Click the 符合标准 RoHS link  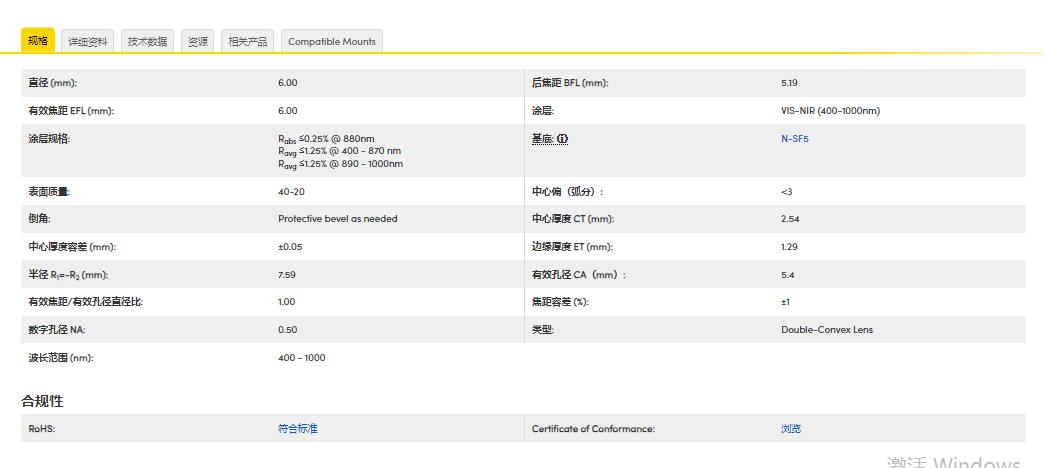coord(297,429)
